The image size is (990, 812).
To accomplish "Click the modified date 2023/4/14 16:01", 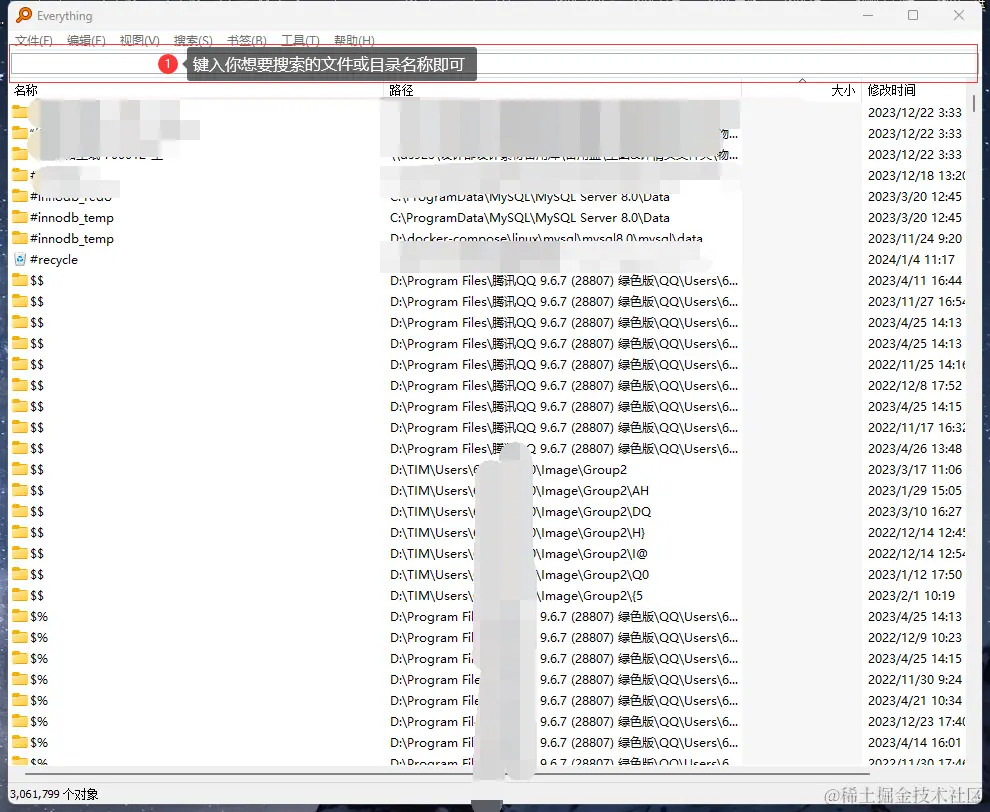I will tap(914, 743).
